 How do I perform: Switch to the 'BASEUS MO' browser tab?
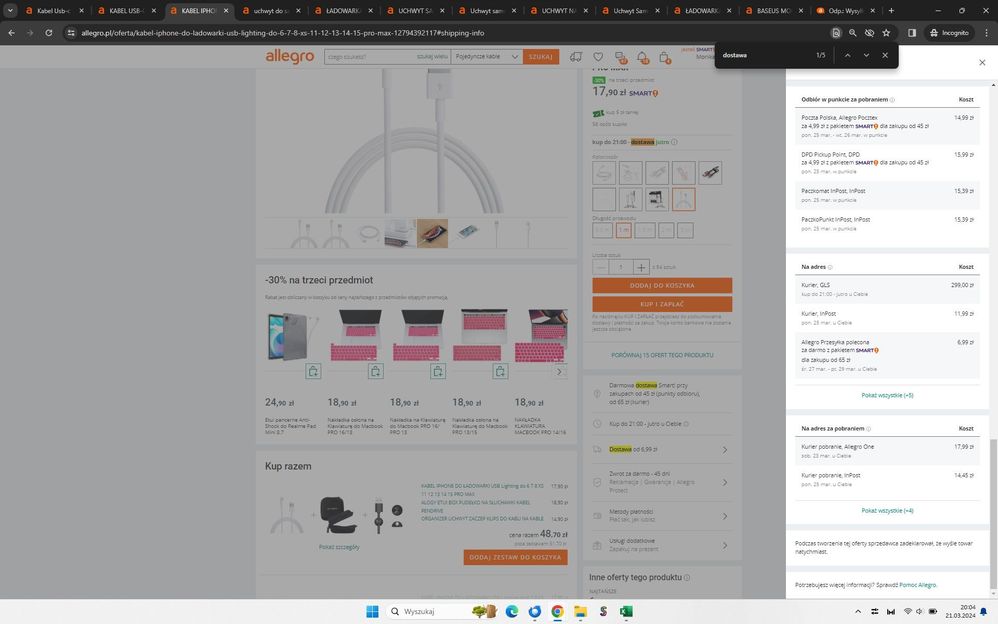[x=772, y=10]
